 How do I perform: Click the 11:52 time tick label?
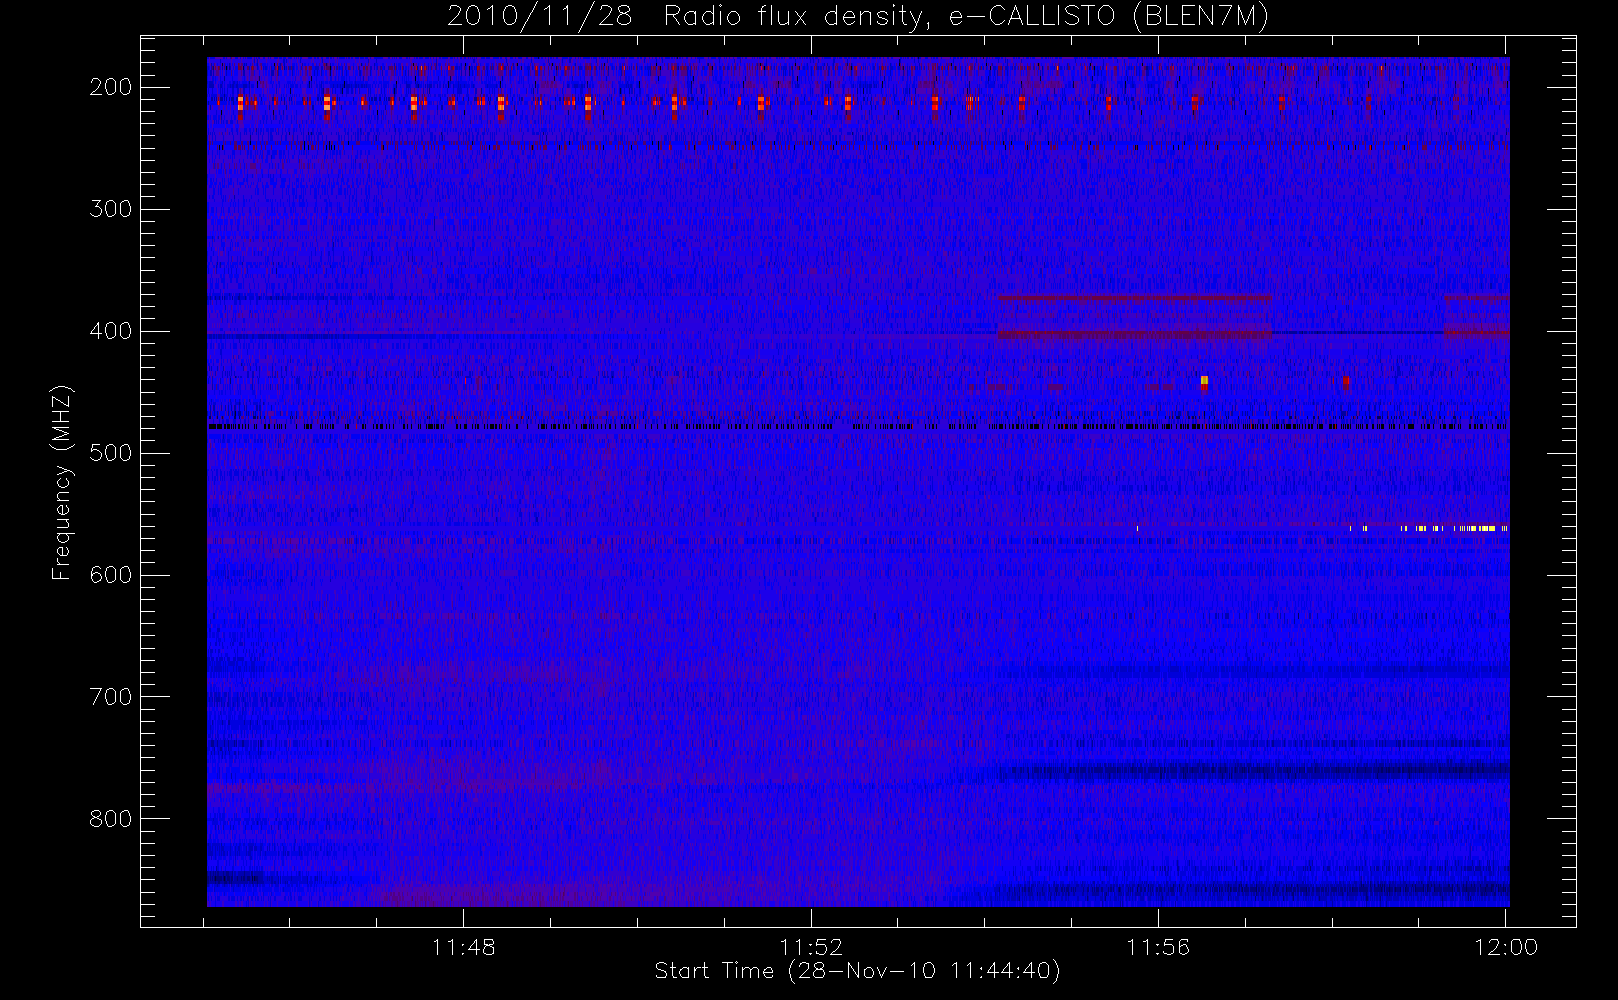point(811,947)
